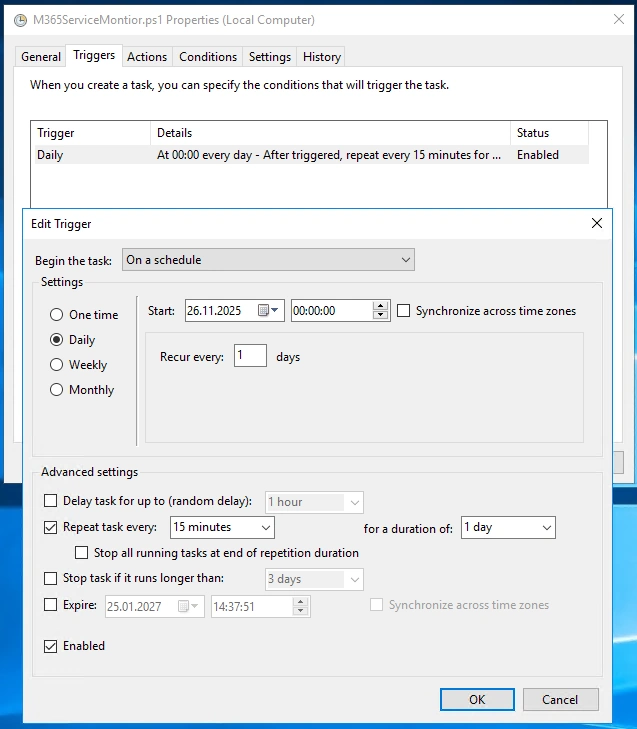Screen dimensions: 637x729
Task: Open the 15 minutes repeat interval dropdown
Action: pyautogui.click(x=222, y=527)
